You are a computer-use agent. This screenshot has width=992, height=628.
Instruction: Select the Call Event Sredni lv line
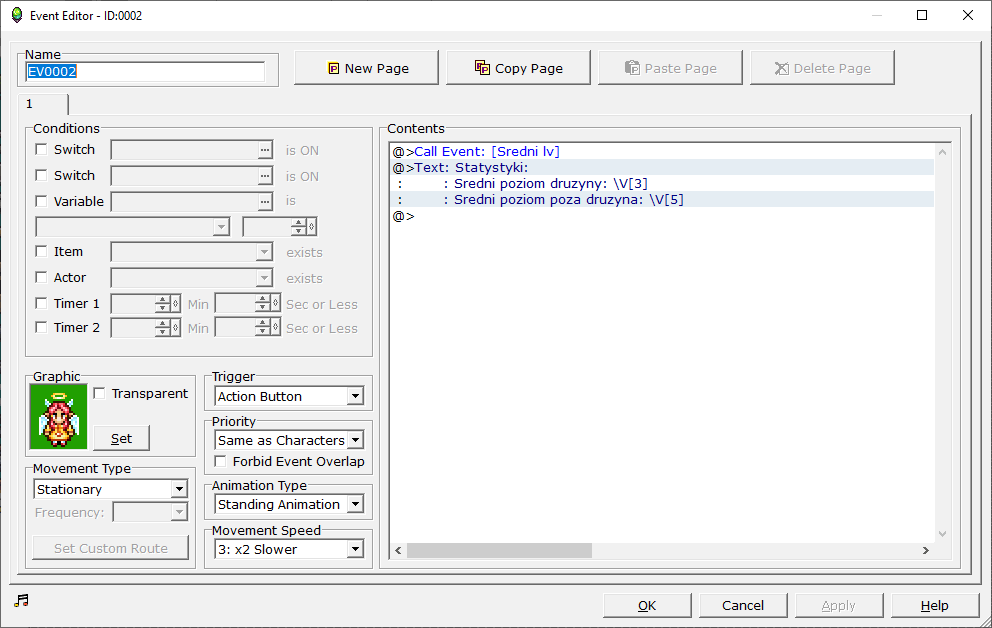point(662,151)
